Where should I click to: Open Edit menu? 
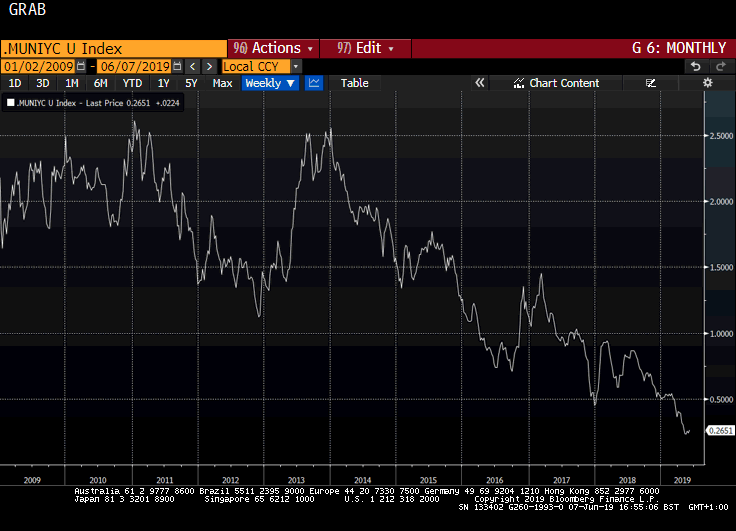pos(365,48)
